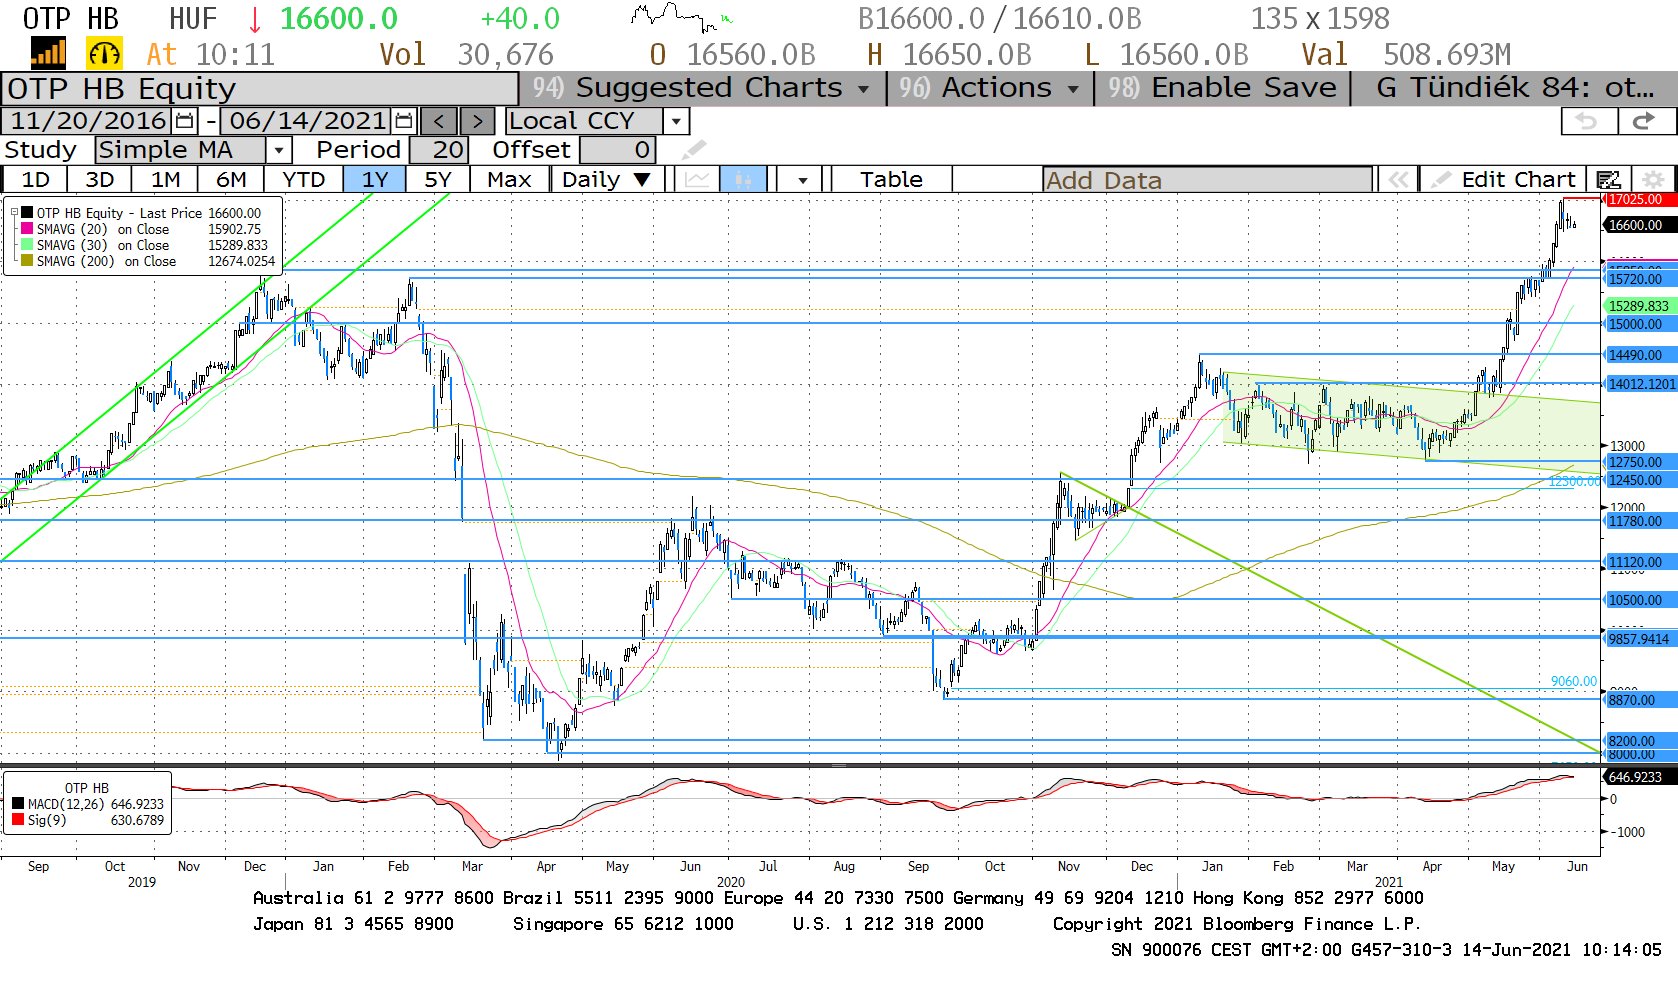The width and height of the screenshot is (1678, 985).
Task: Open the Daily periodicity dropdown
Action: pyautogui.click(x=606, y=180)
